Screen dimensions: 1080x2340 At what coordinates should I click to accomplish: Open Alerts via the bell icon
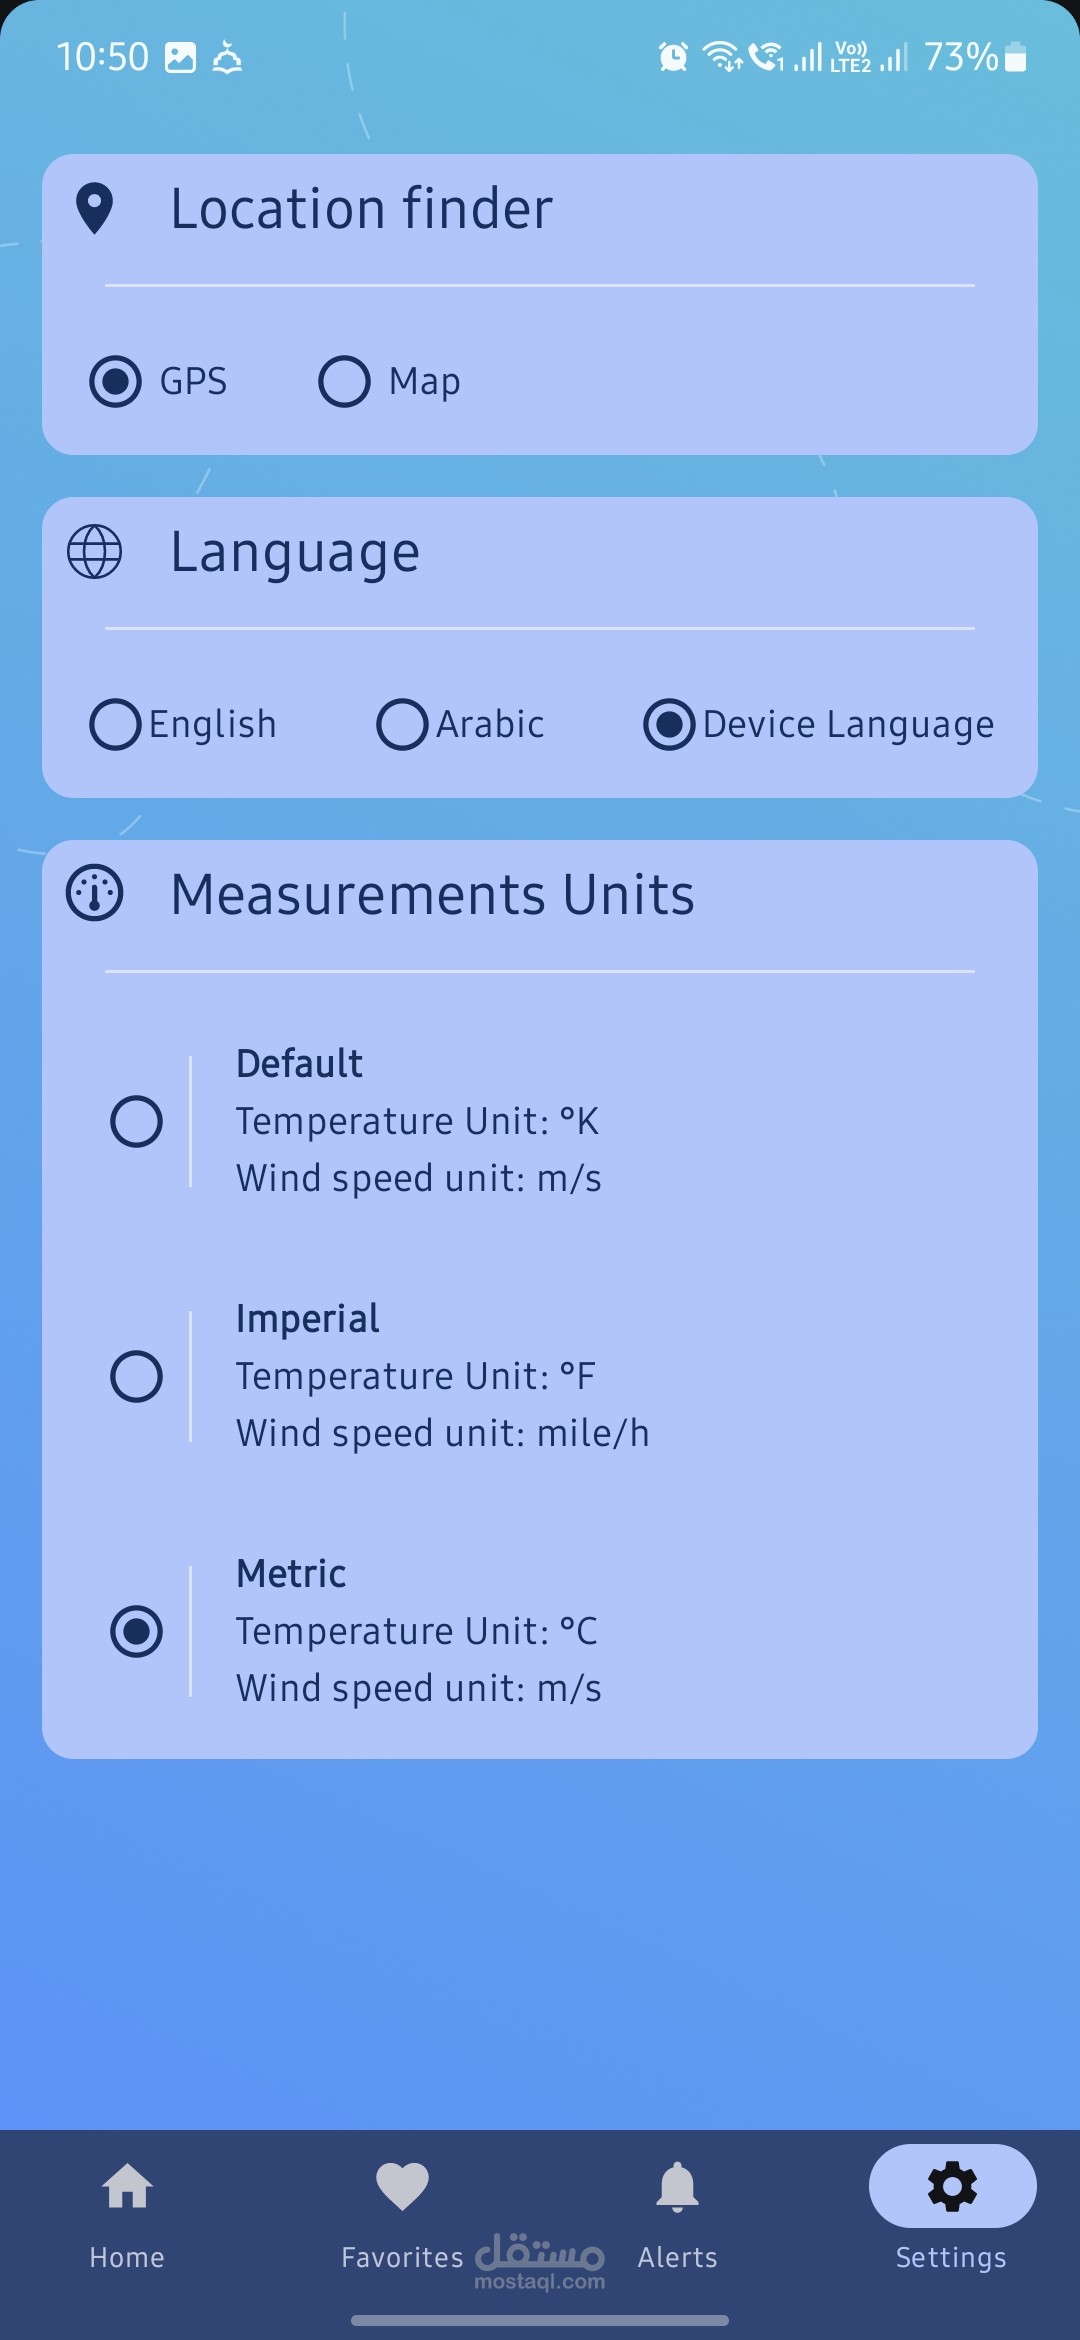point(677,2186)
